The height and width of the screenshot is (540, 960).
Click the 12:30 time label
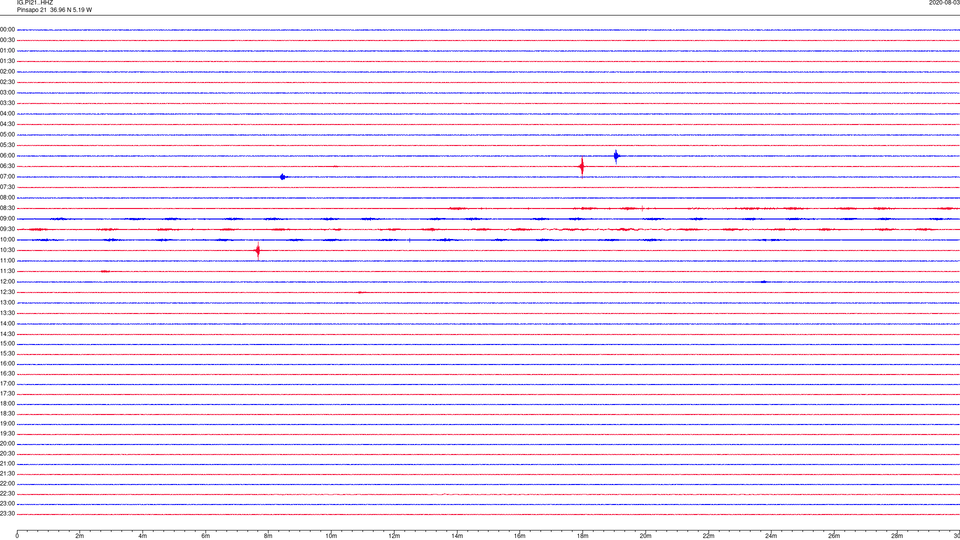pos(7,292)
